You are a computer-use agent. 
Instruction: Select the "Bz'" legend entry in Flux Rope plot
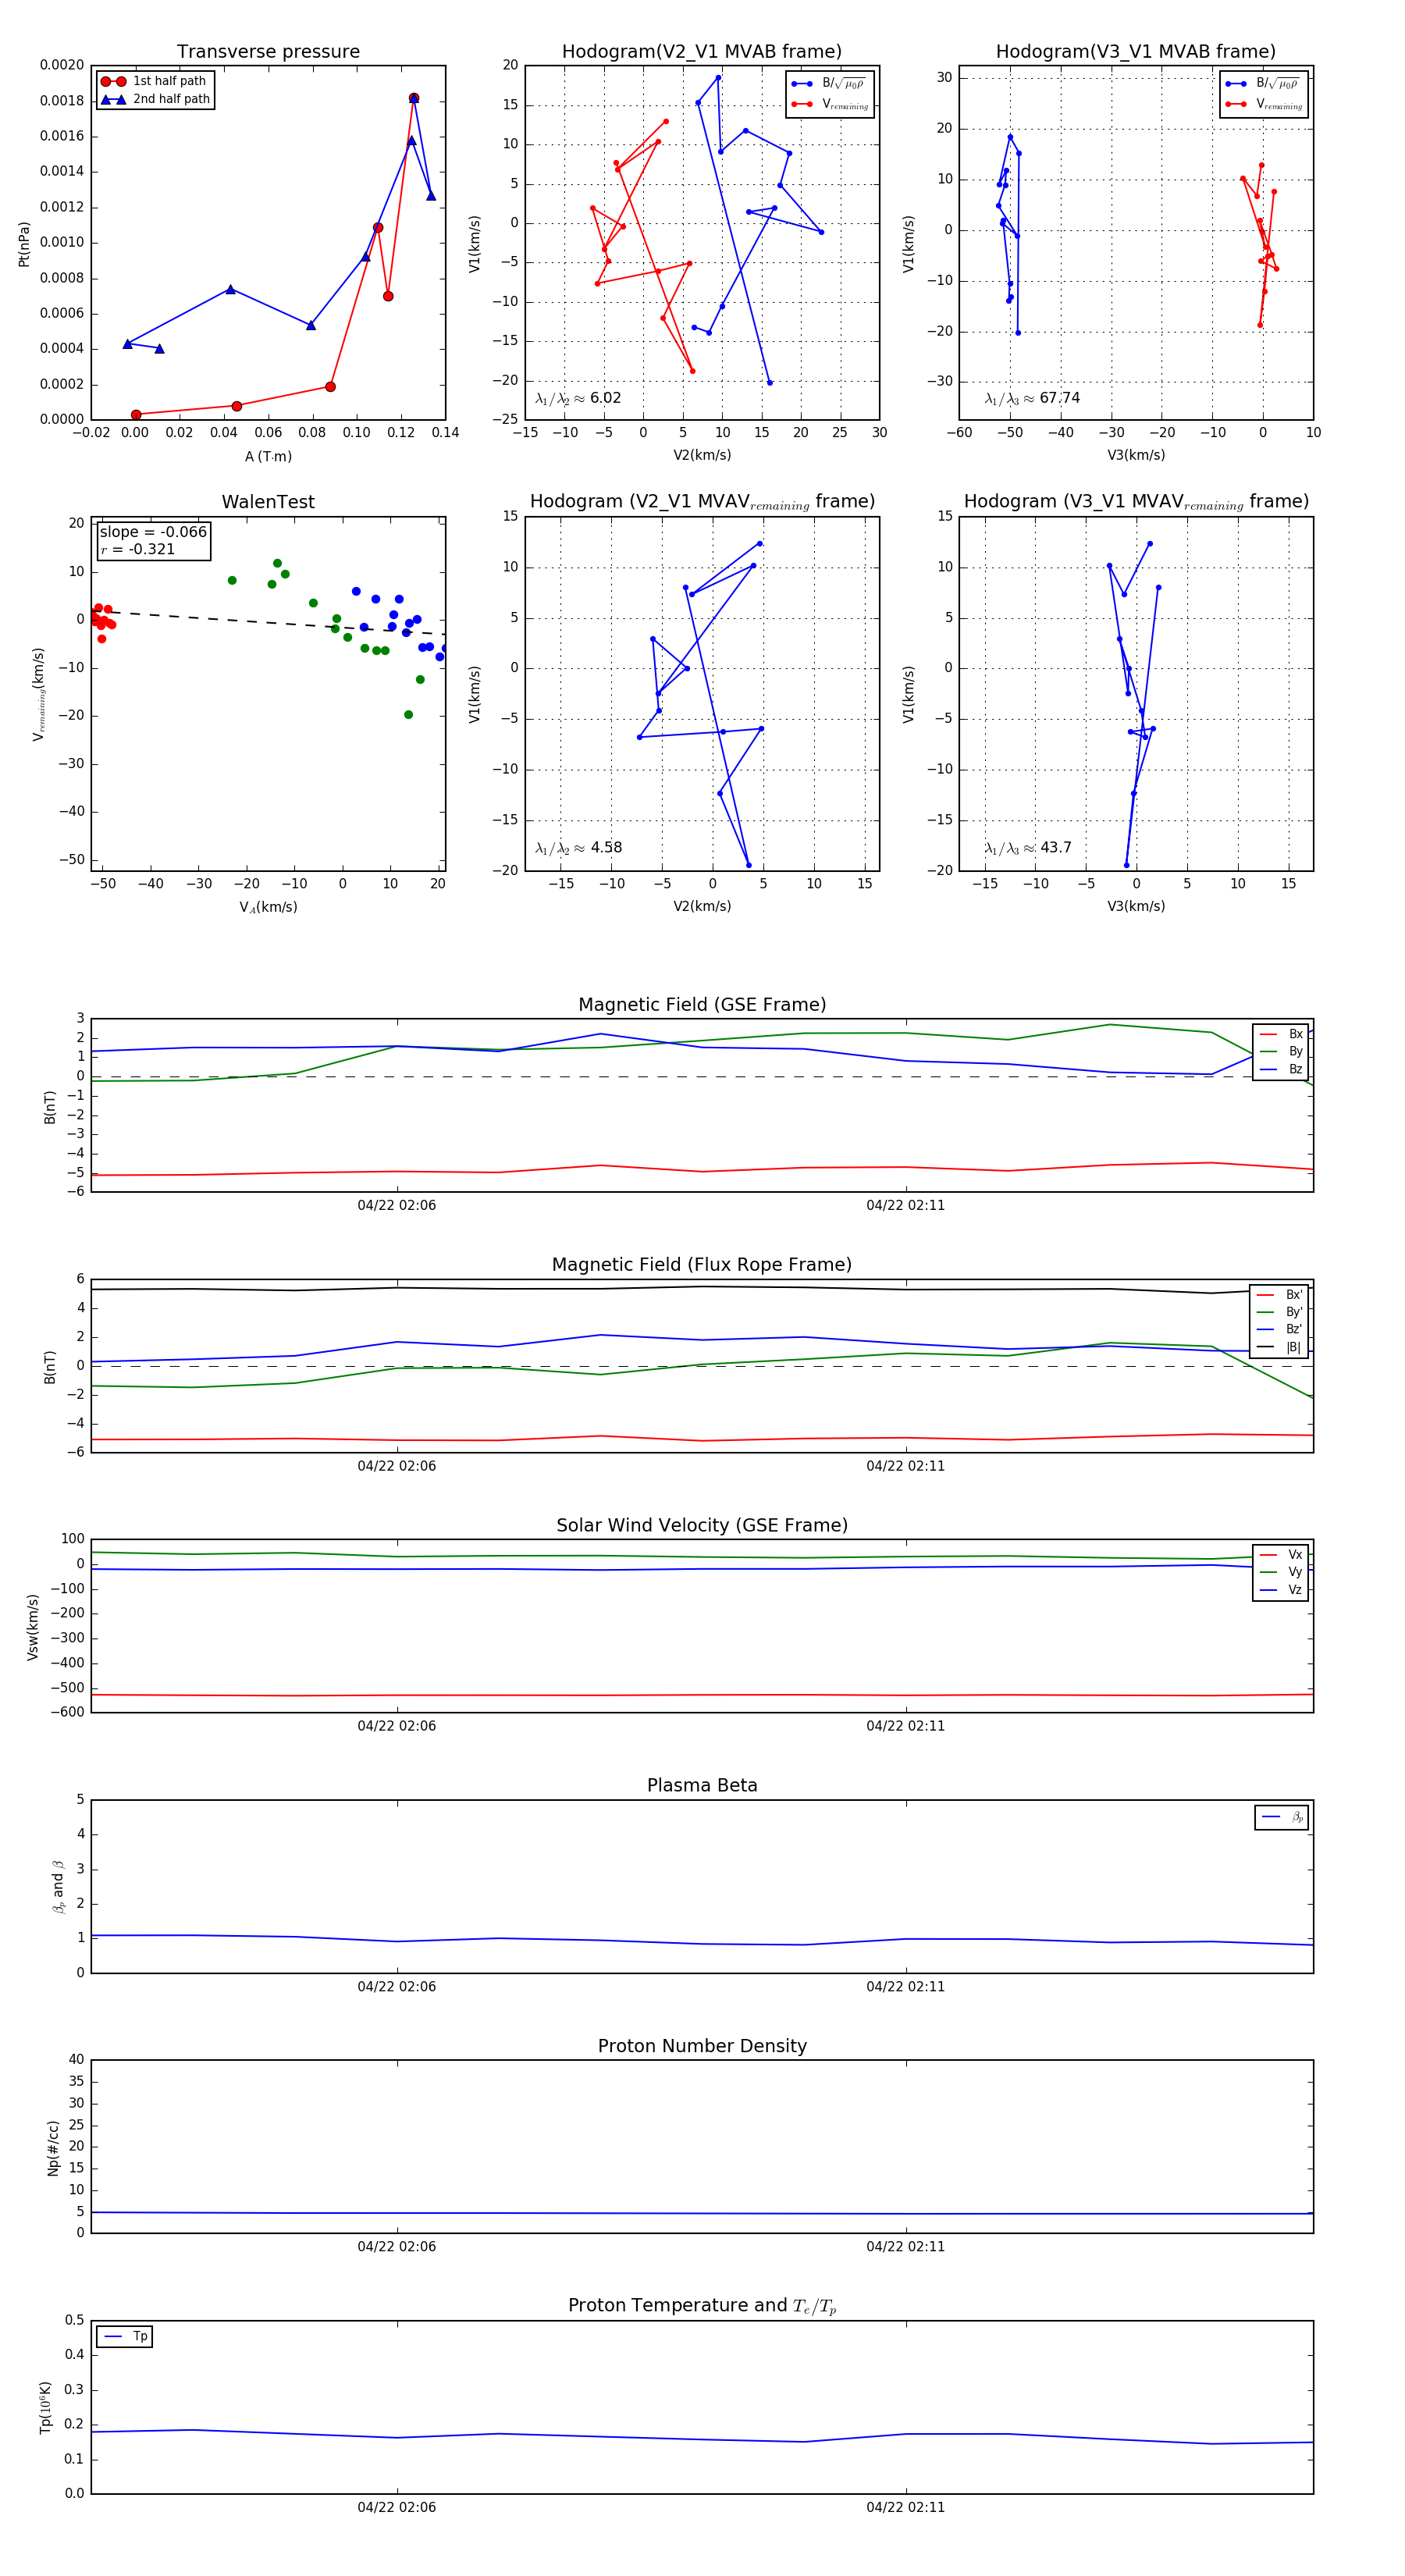[x=1279, y=1330]
